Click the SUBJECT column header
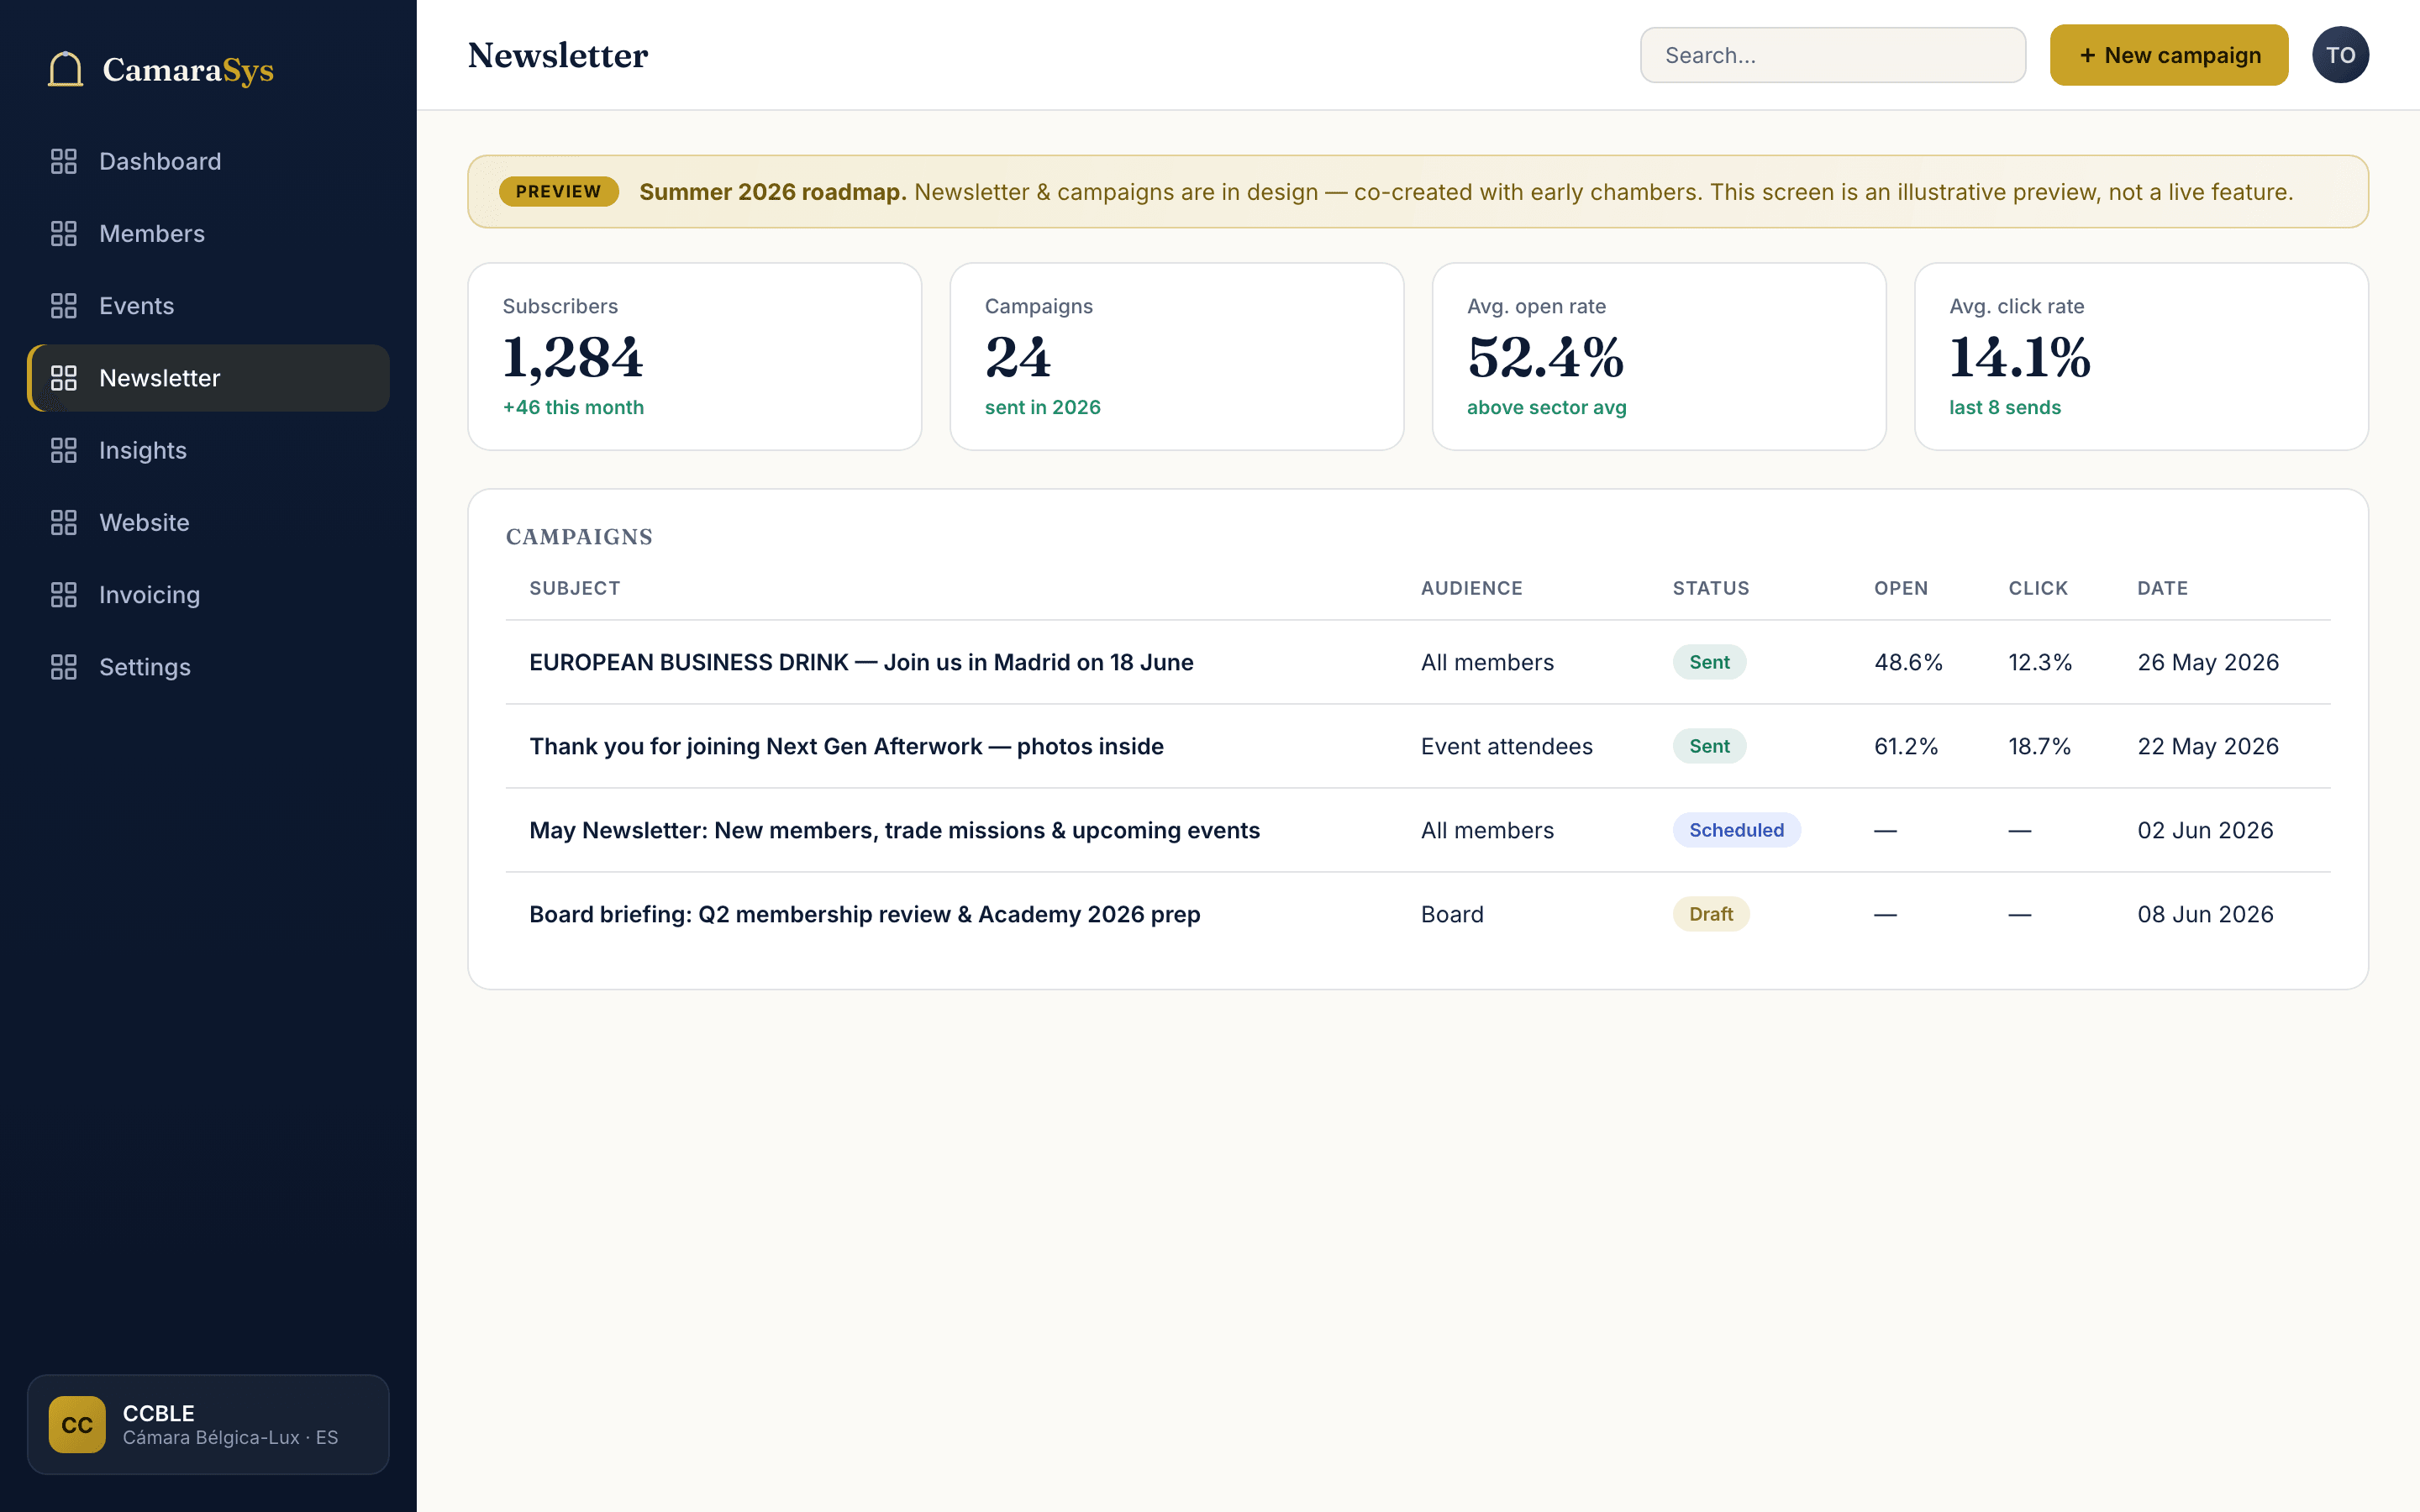 pos(574,588)
